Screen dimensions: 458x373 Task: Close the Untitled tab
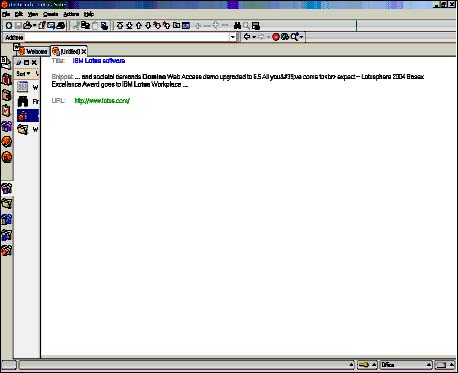click(x=84, y=51)
